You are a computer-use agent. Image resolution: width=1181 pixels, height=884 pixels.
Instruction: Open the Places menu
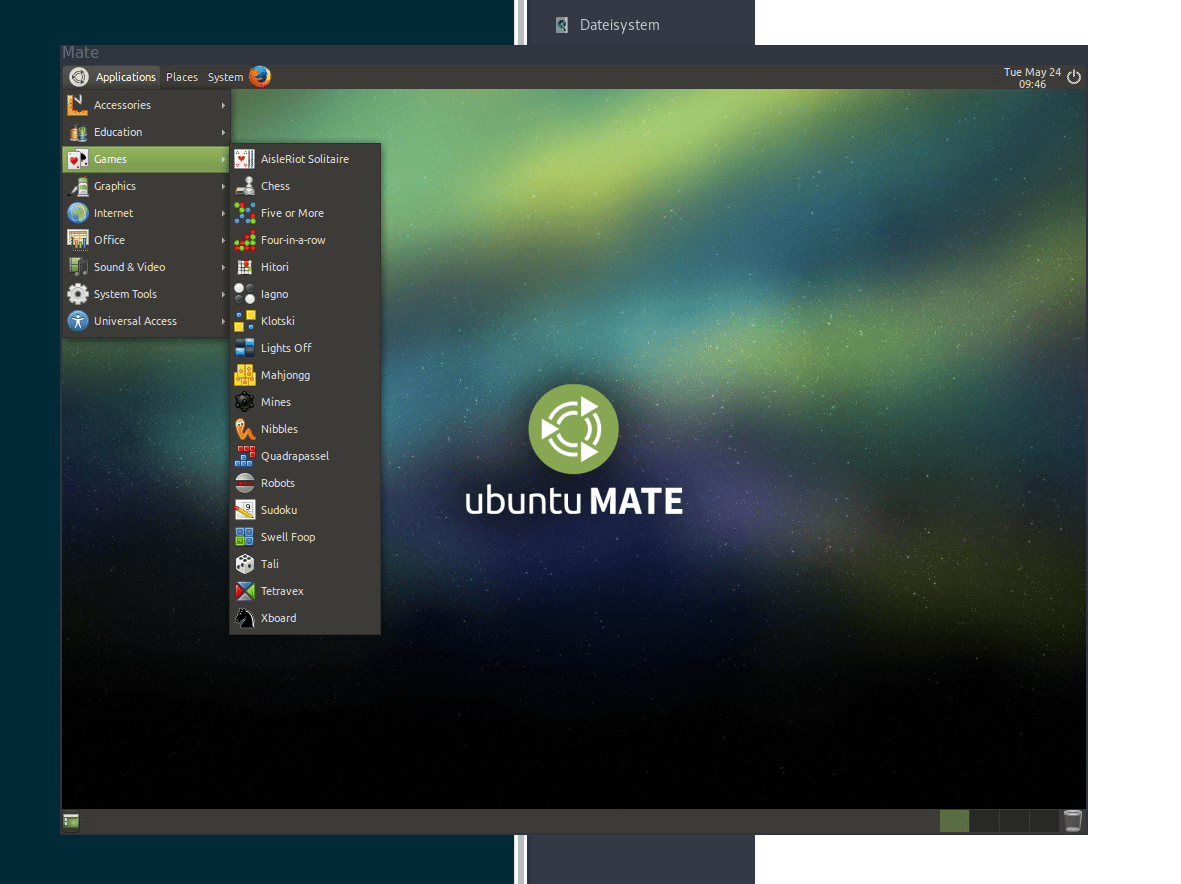point(181,76)
